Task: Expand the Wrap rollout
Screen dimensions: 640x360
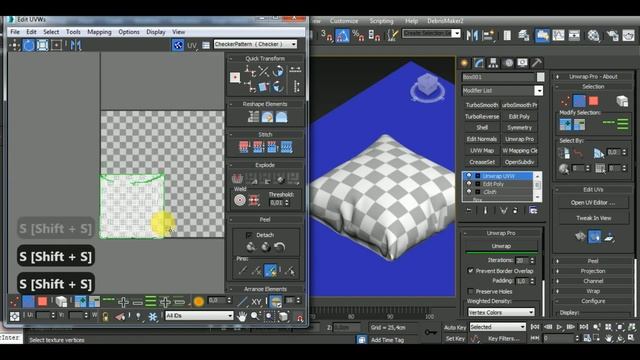Action: pos(593,291)
